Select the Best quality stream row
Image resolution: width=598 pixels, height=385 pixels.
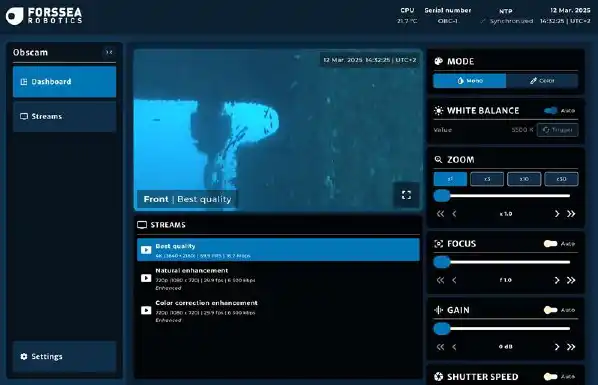278,250
